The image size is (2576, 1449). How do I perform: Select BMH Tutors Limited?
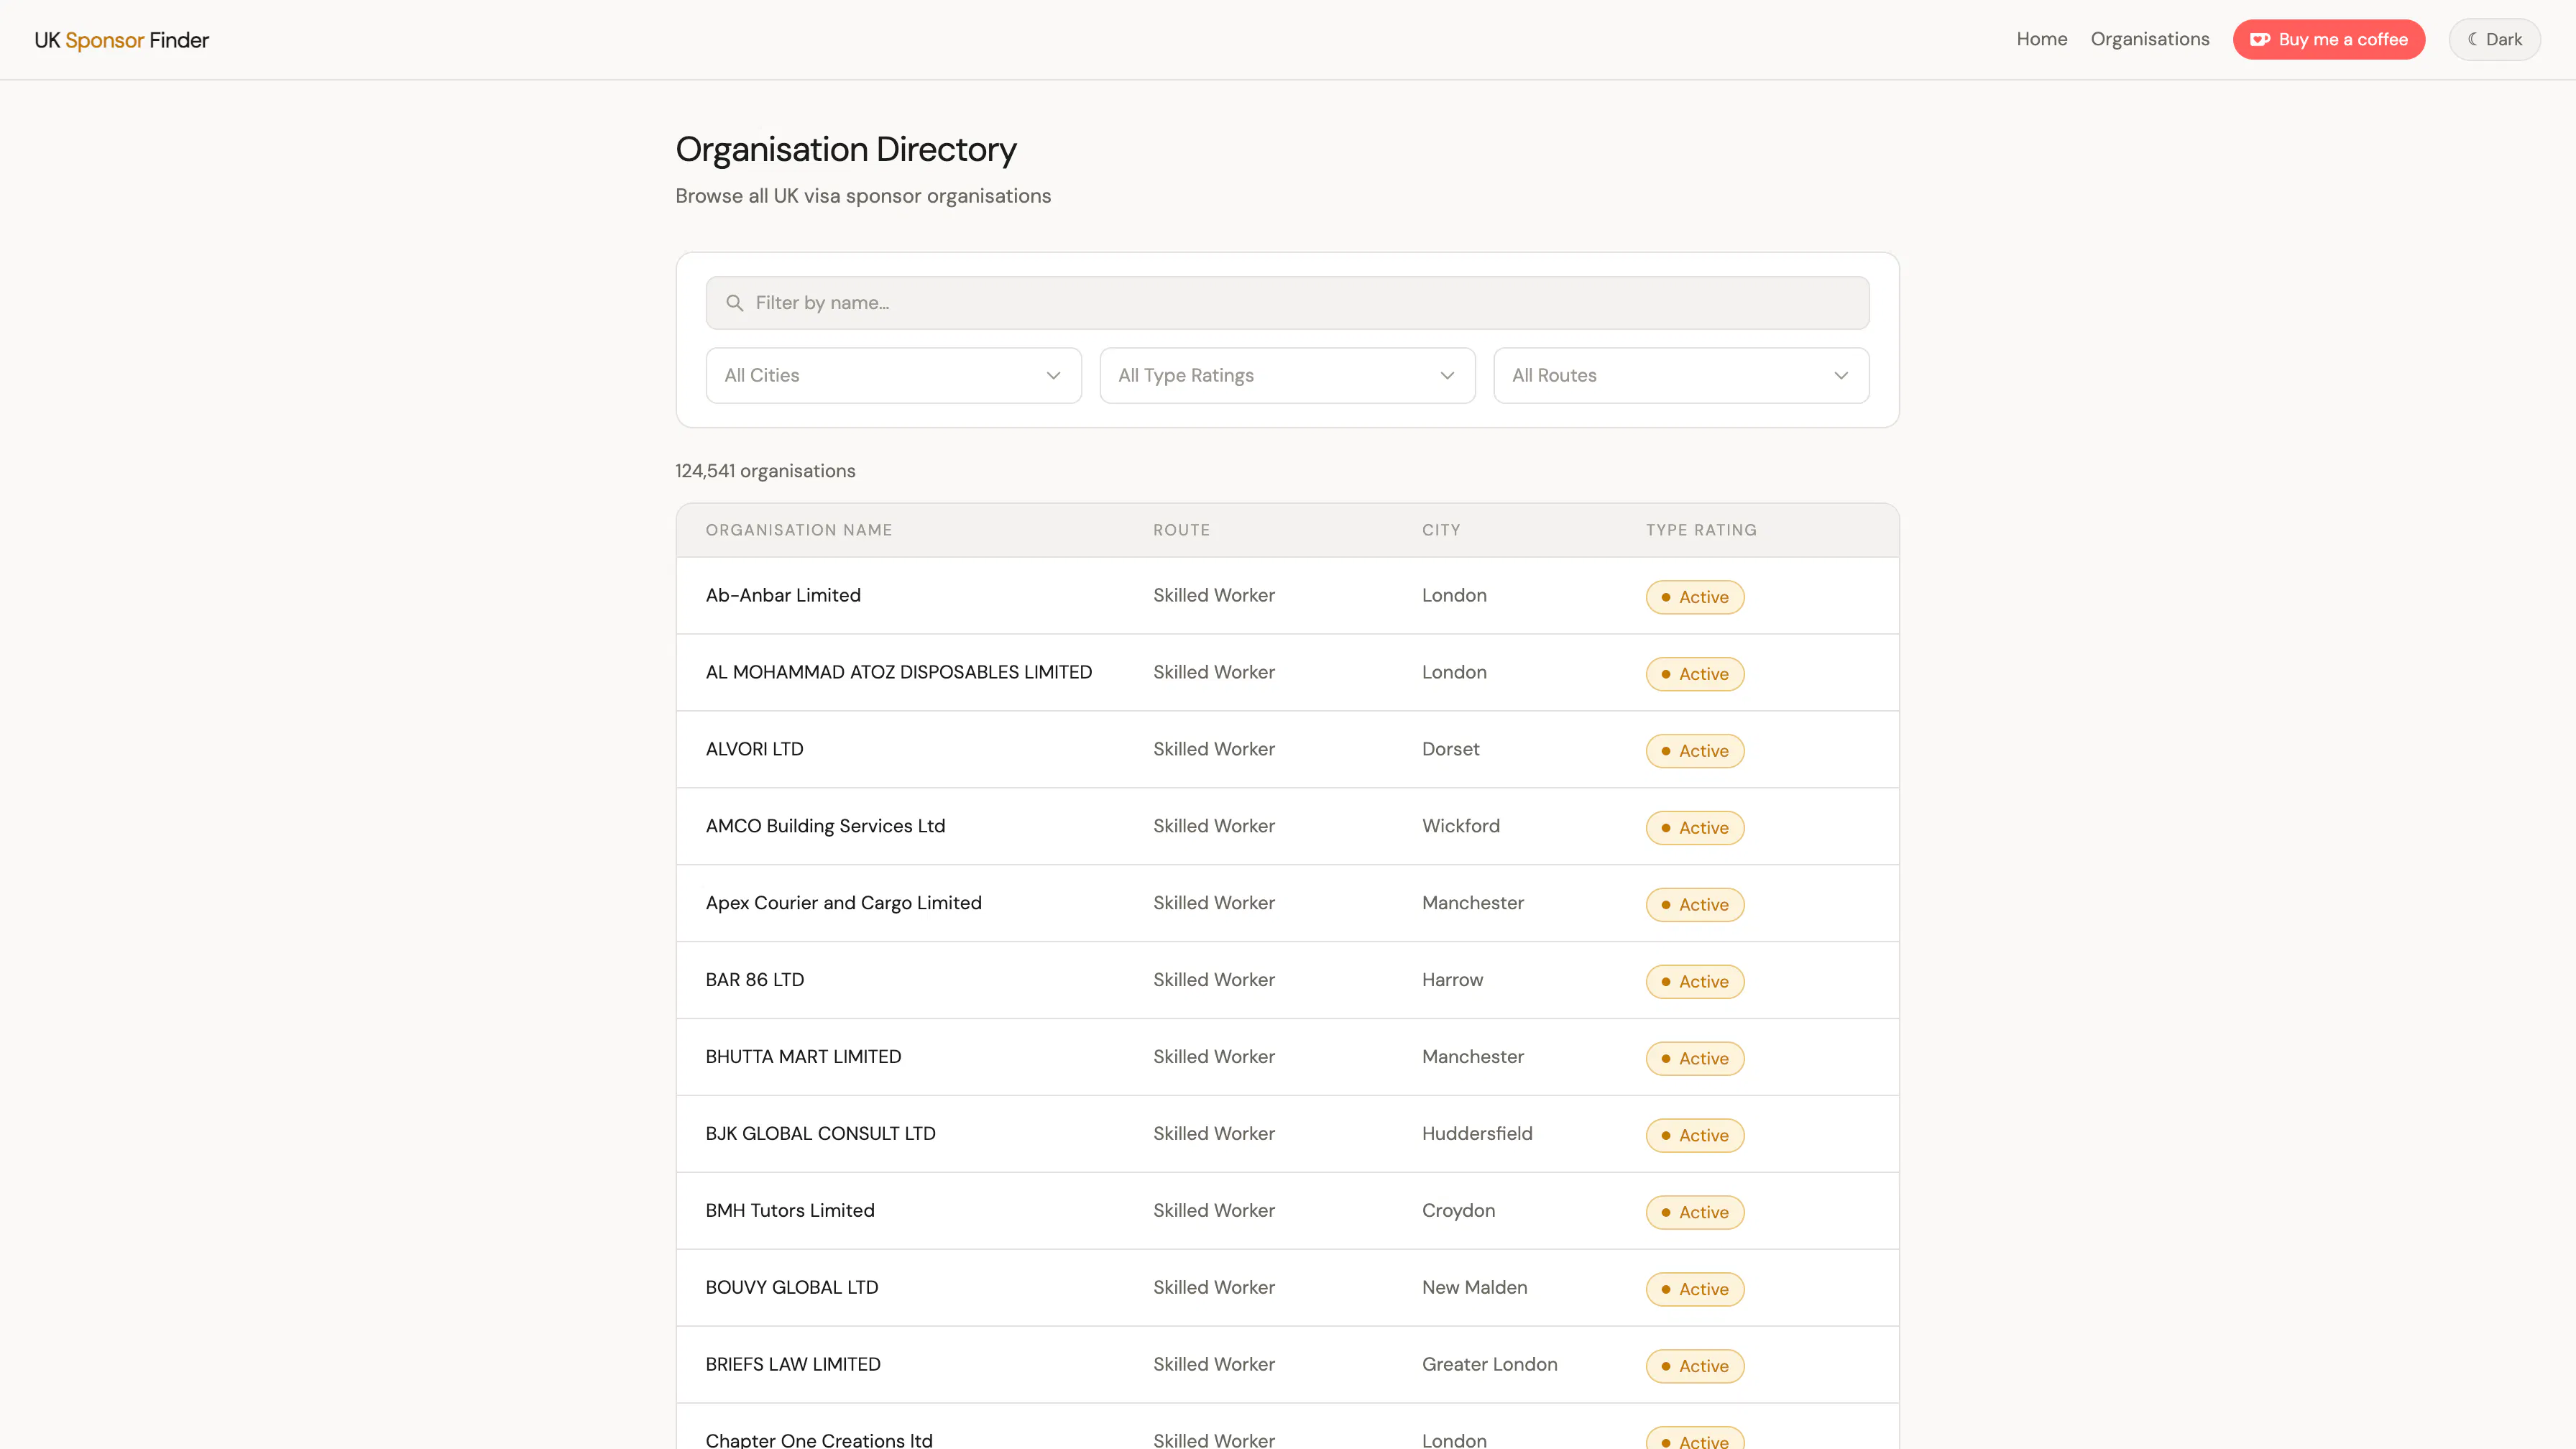1287,1212
